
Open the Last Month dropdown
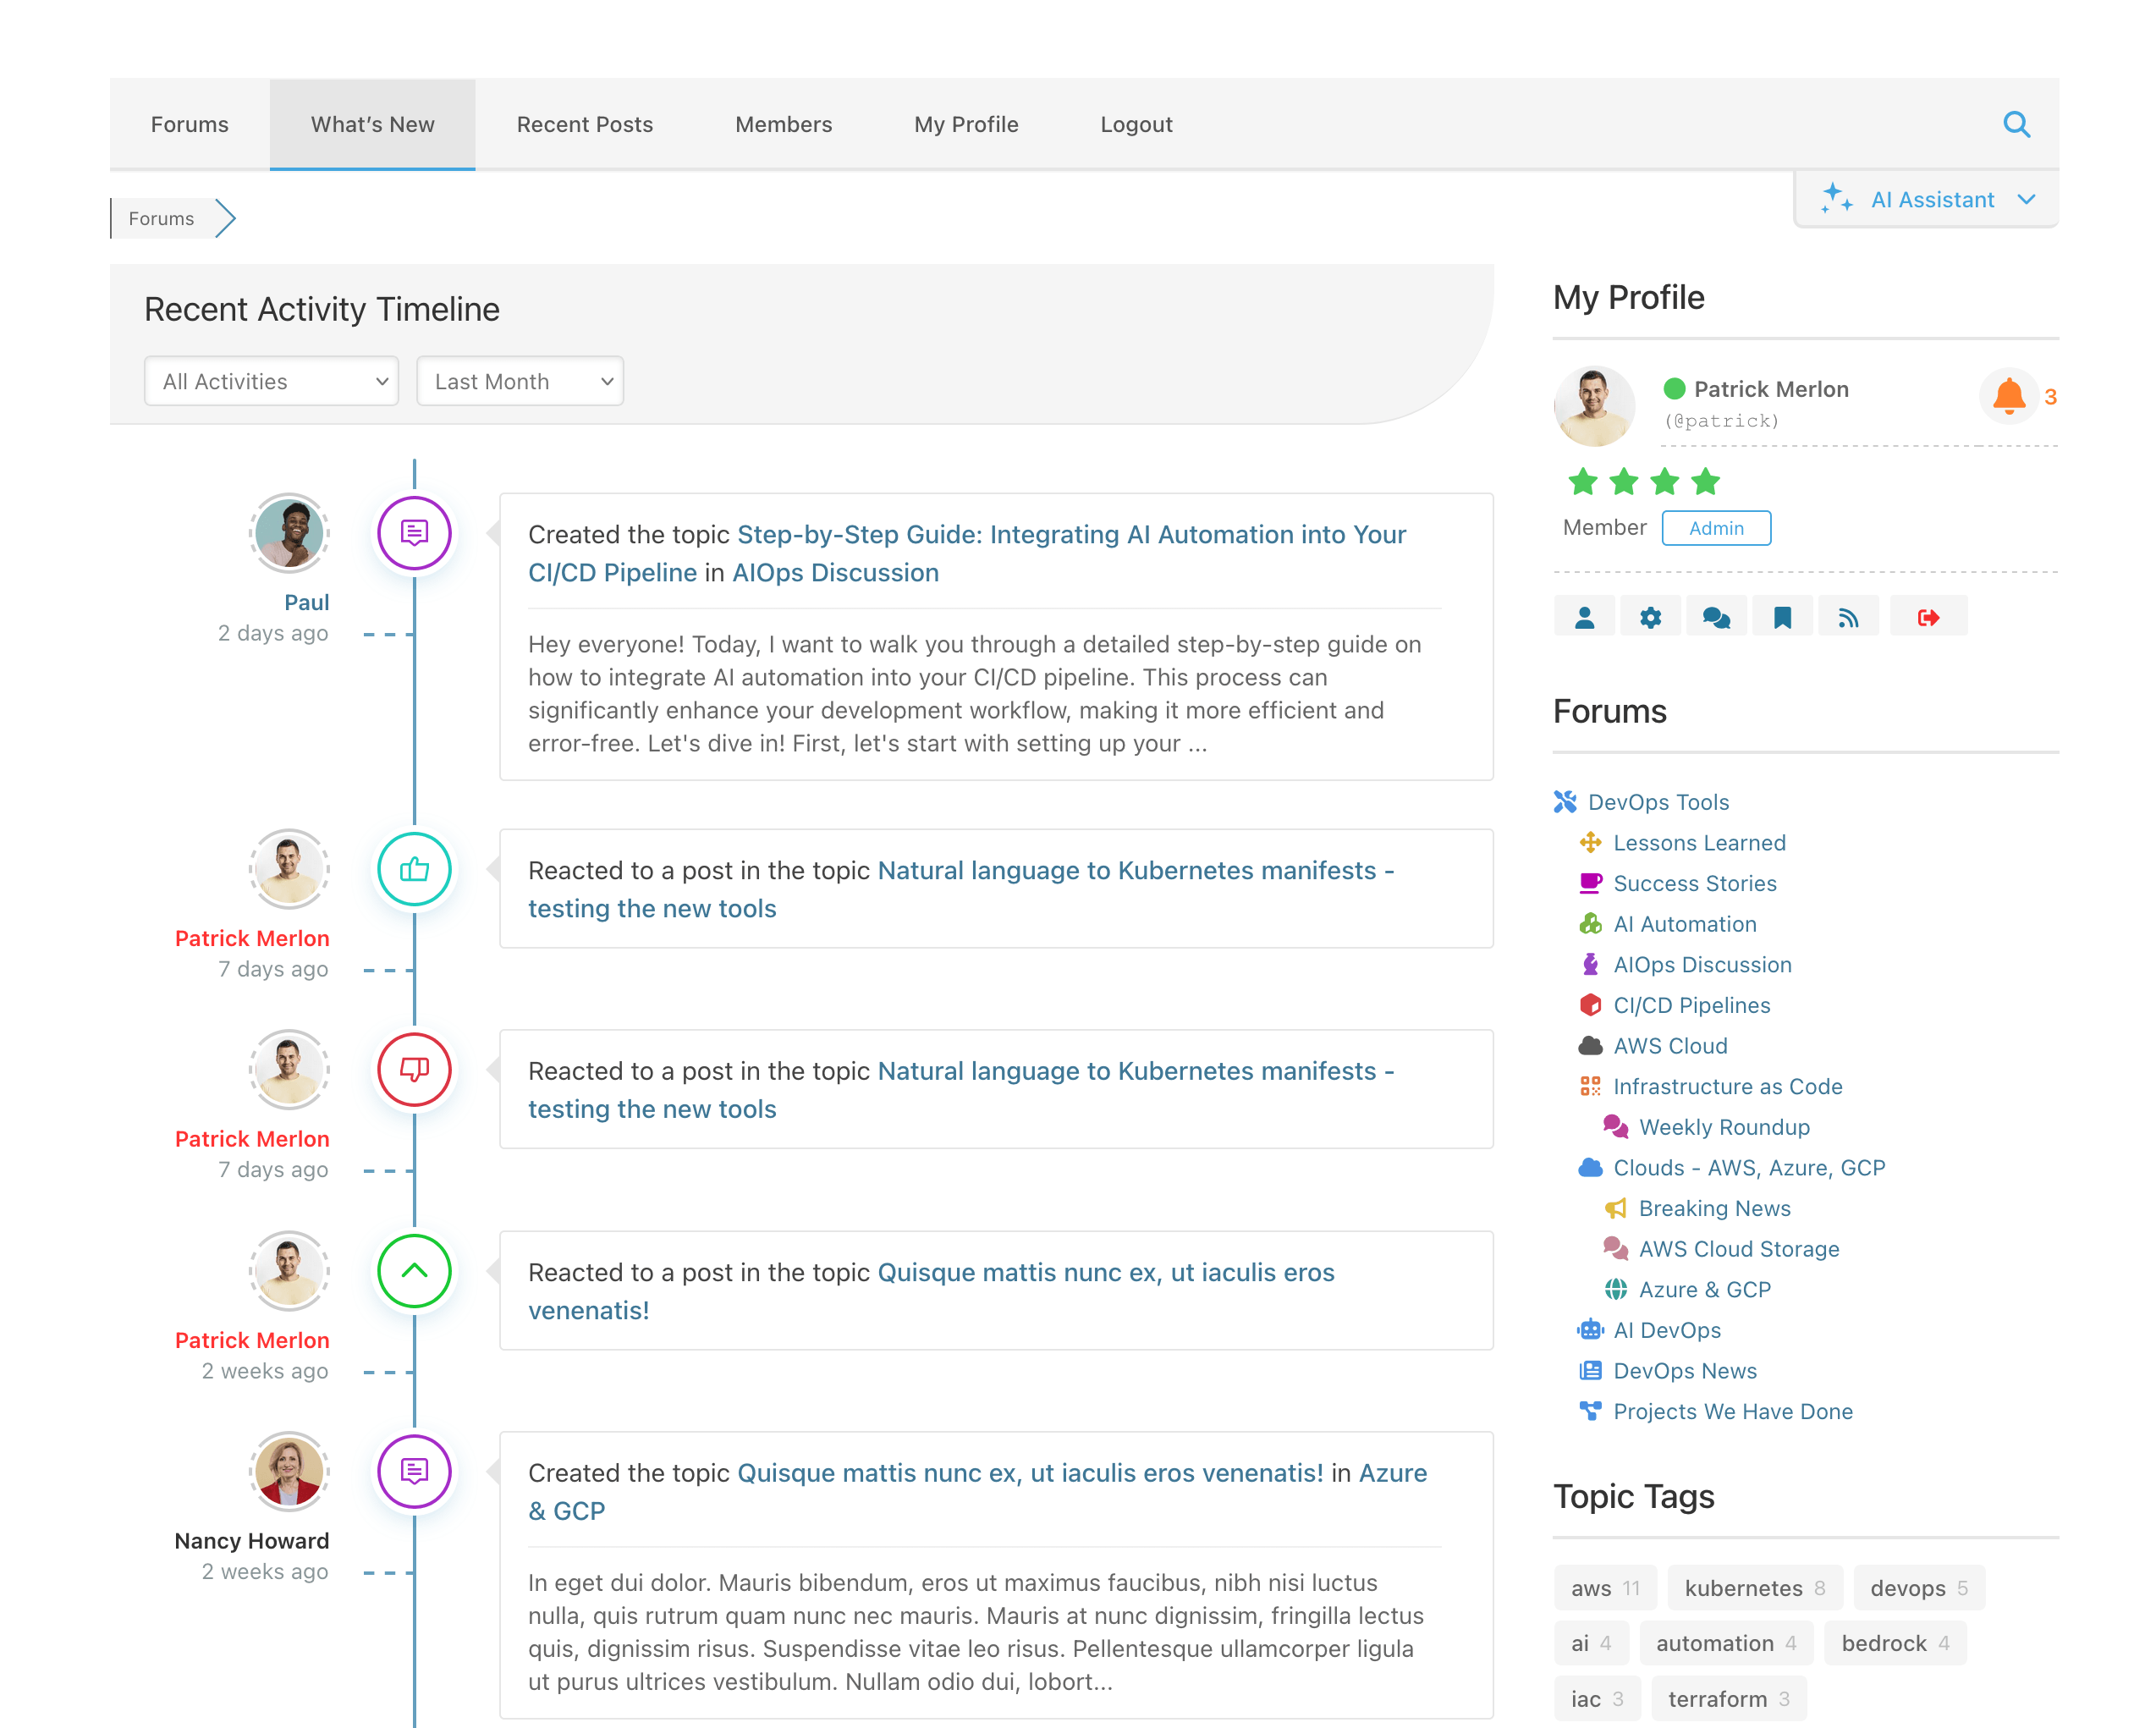point(520,381)
